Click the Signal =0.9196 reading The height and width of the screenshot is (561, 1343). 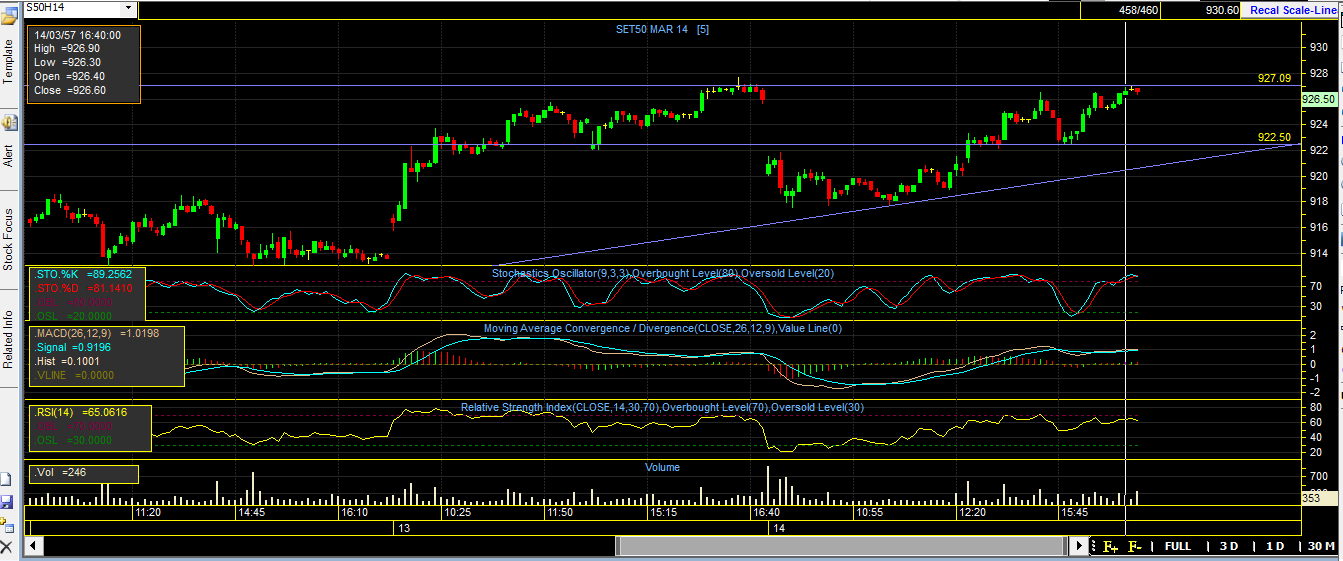tap(74, 347)
